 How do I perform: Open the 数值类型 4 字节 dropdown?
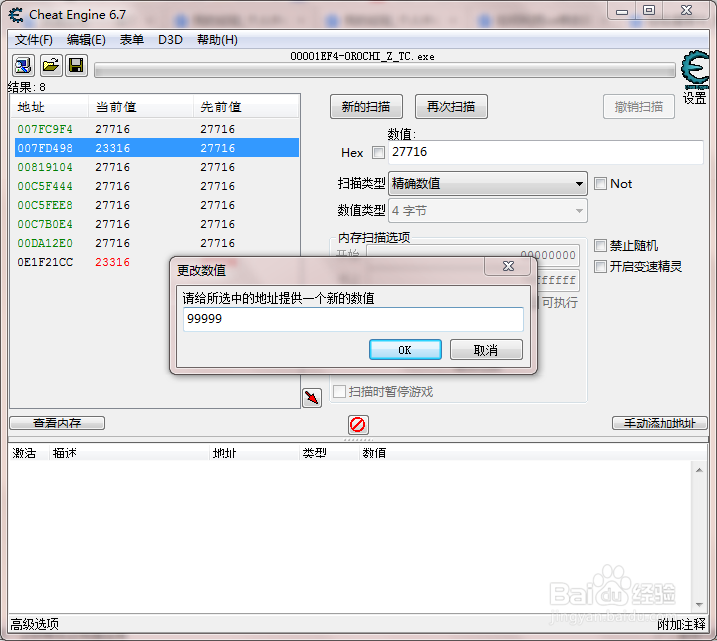487,211
